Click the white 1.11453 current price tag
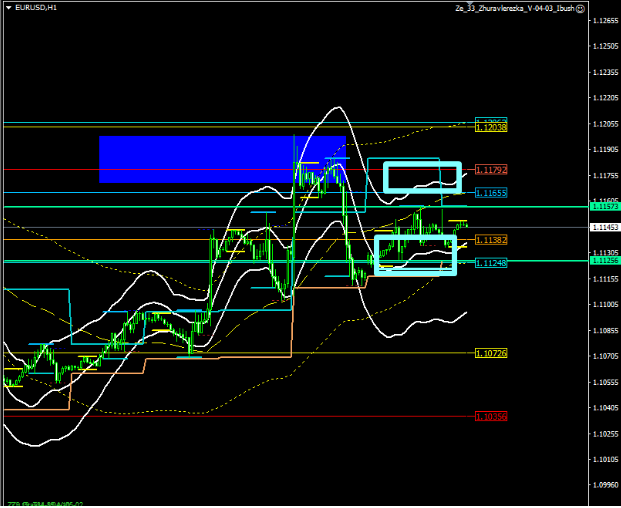The height and width of the screenshot is (508, 621). tap(603, 227)
